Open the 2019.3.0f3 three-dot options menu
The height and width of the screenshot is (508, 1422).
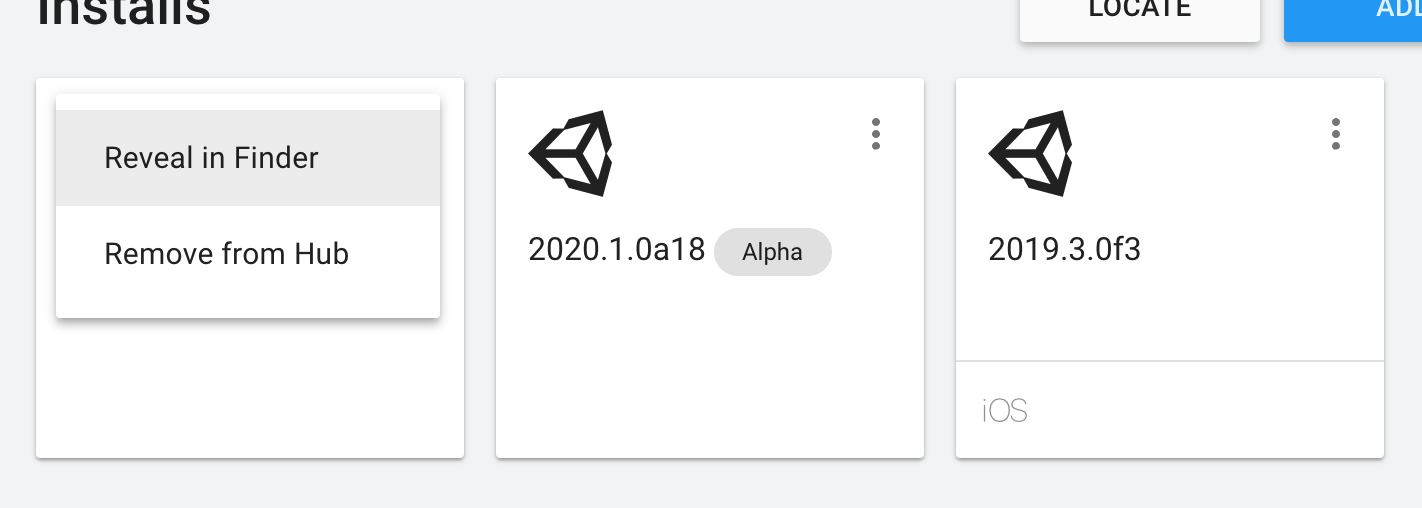1335,134
